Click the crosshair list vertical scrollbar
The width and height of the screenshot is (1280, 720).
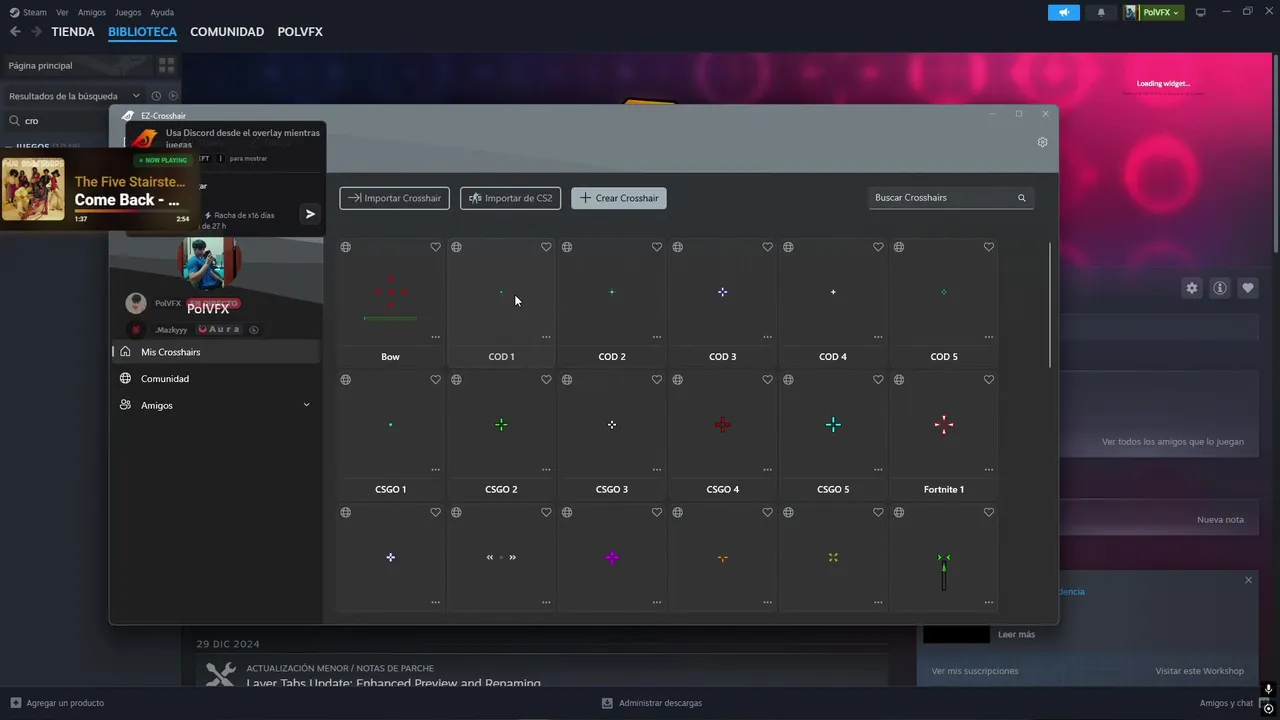click(1049, 304)
